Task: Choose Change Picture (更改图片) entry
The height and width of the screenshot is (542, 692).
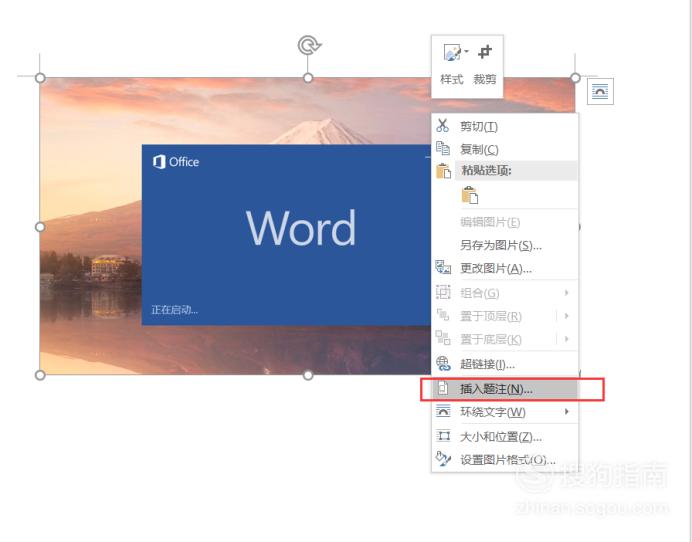Action: coord(504,268)
